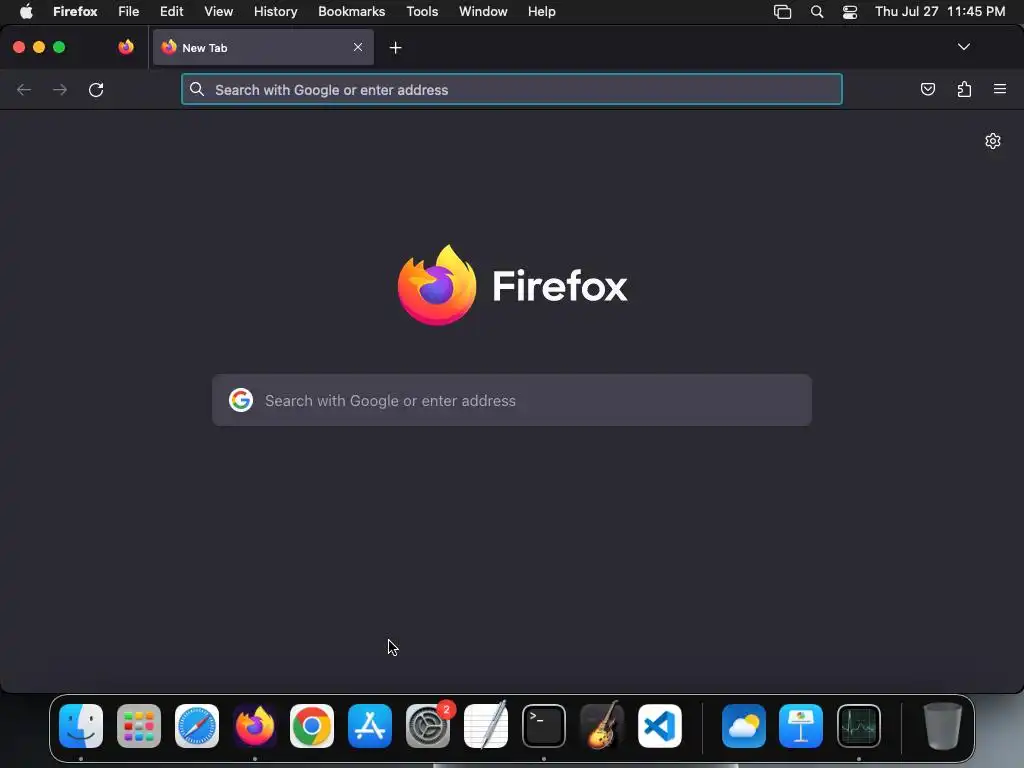The width and height of the screenshot is (1024, 768).
Task: Launch GarageBand from the Dock
Action: [x=601, y=725]
